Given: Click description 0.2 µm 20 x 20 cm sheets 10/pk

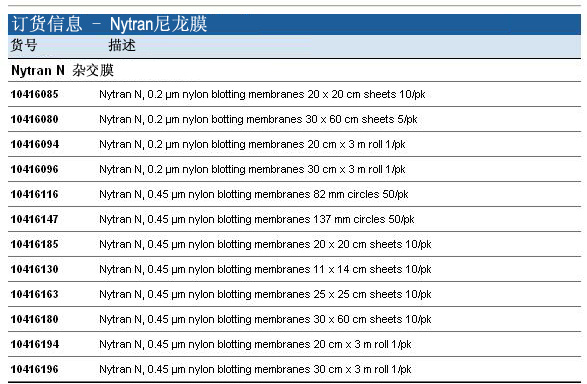Looking at the screenshot, I should point(262,94).
